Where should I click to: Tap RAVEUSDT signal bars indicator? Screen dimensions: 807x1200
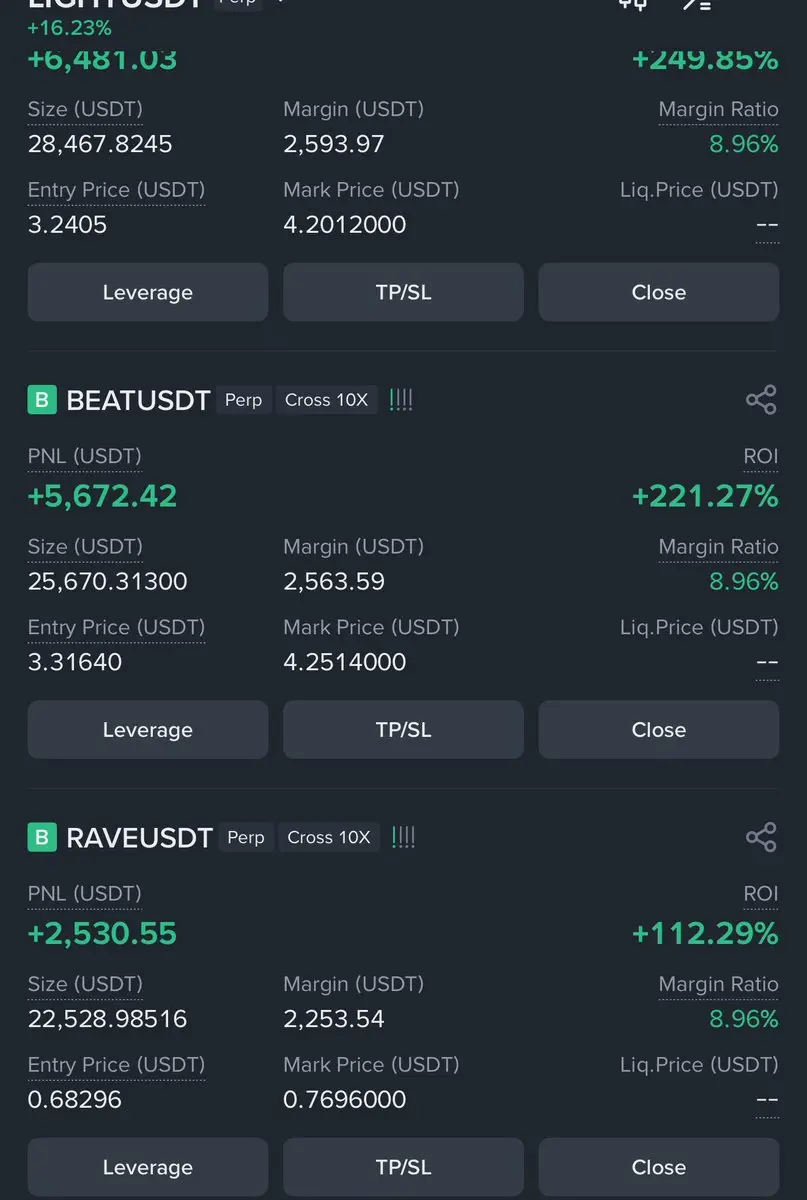pos(403,837)
